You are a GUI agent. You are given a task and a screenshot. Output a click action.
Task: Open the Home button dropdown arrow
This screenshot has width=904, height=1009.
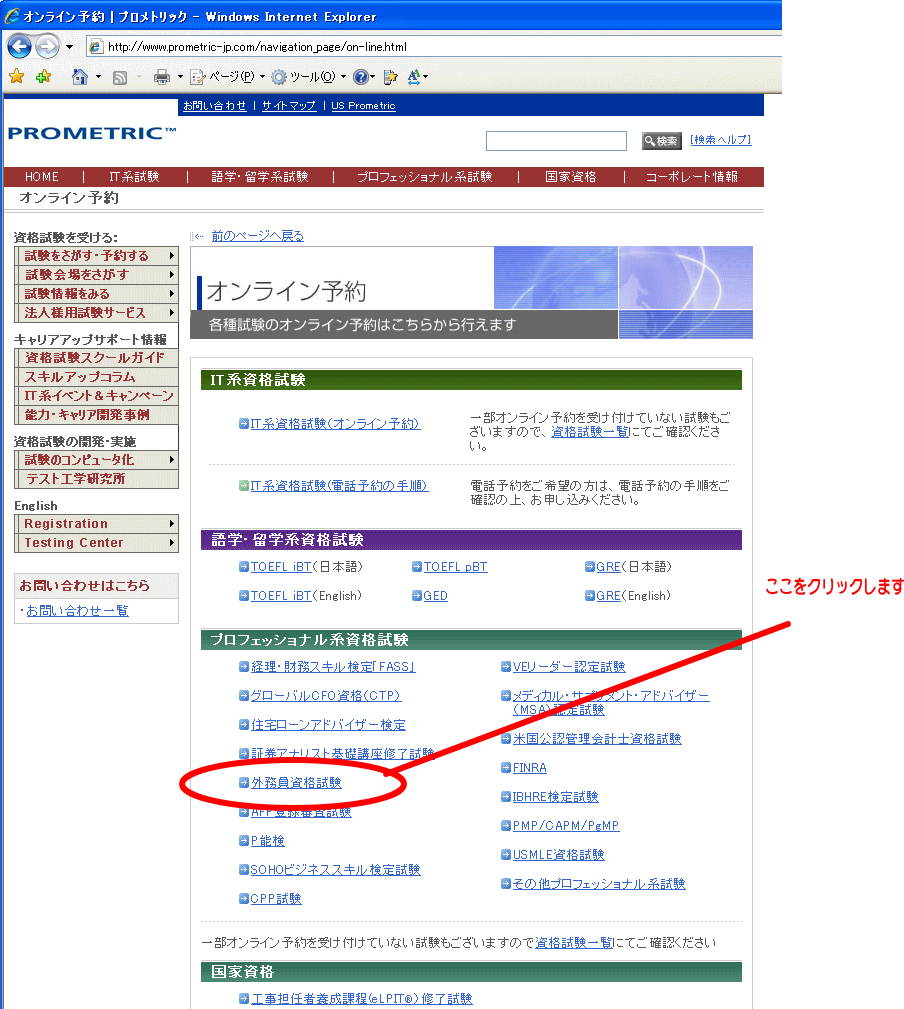coord(98,77)
